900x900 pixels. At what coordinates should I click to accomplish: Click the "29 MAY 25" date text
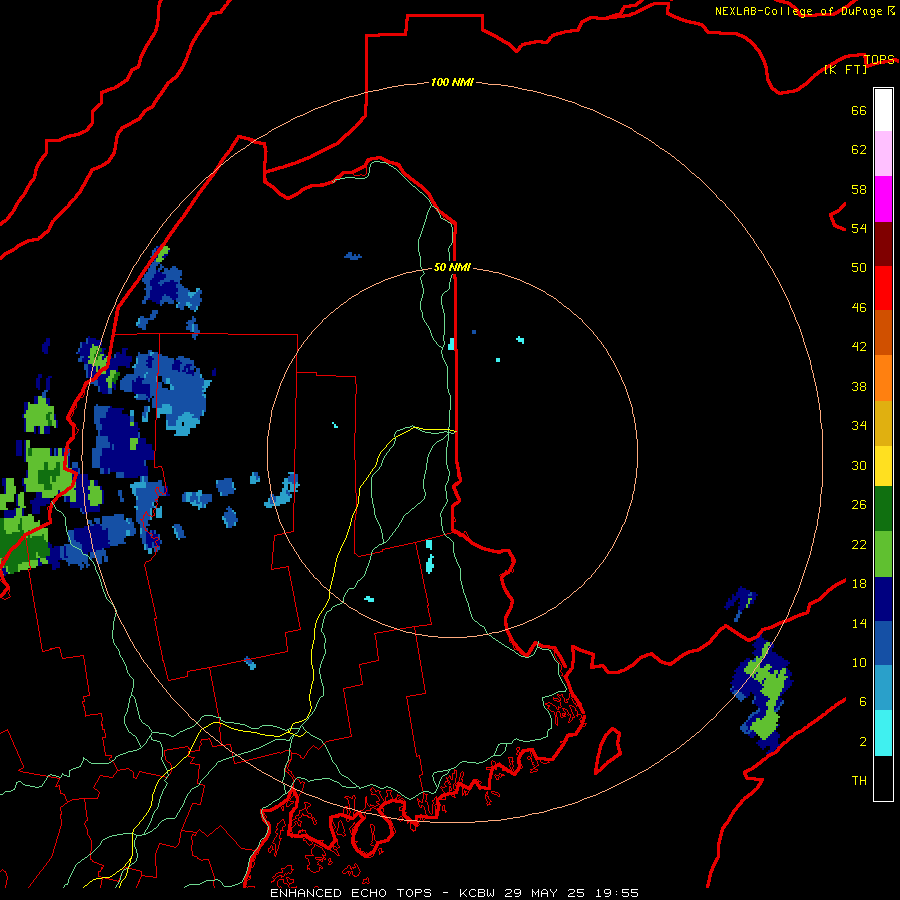click(544, 893)
